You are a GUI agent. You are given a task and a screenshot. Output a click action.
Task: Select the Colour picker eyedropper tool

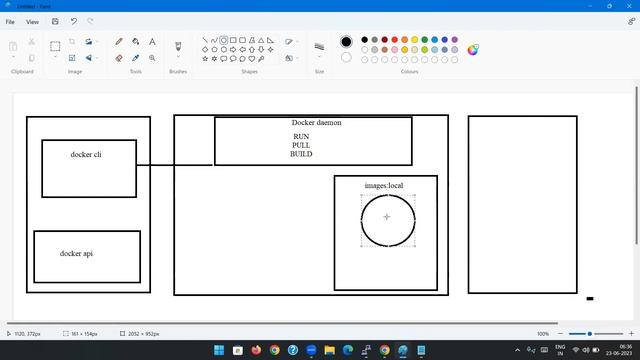point(136,58)
